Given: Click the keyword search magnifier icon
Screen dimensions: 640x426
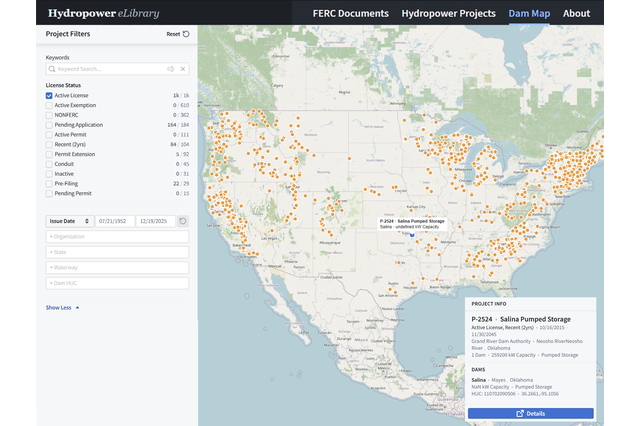Looking at the screenshot, I should [x=52, y=69].
